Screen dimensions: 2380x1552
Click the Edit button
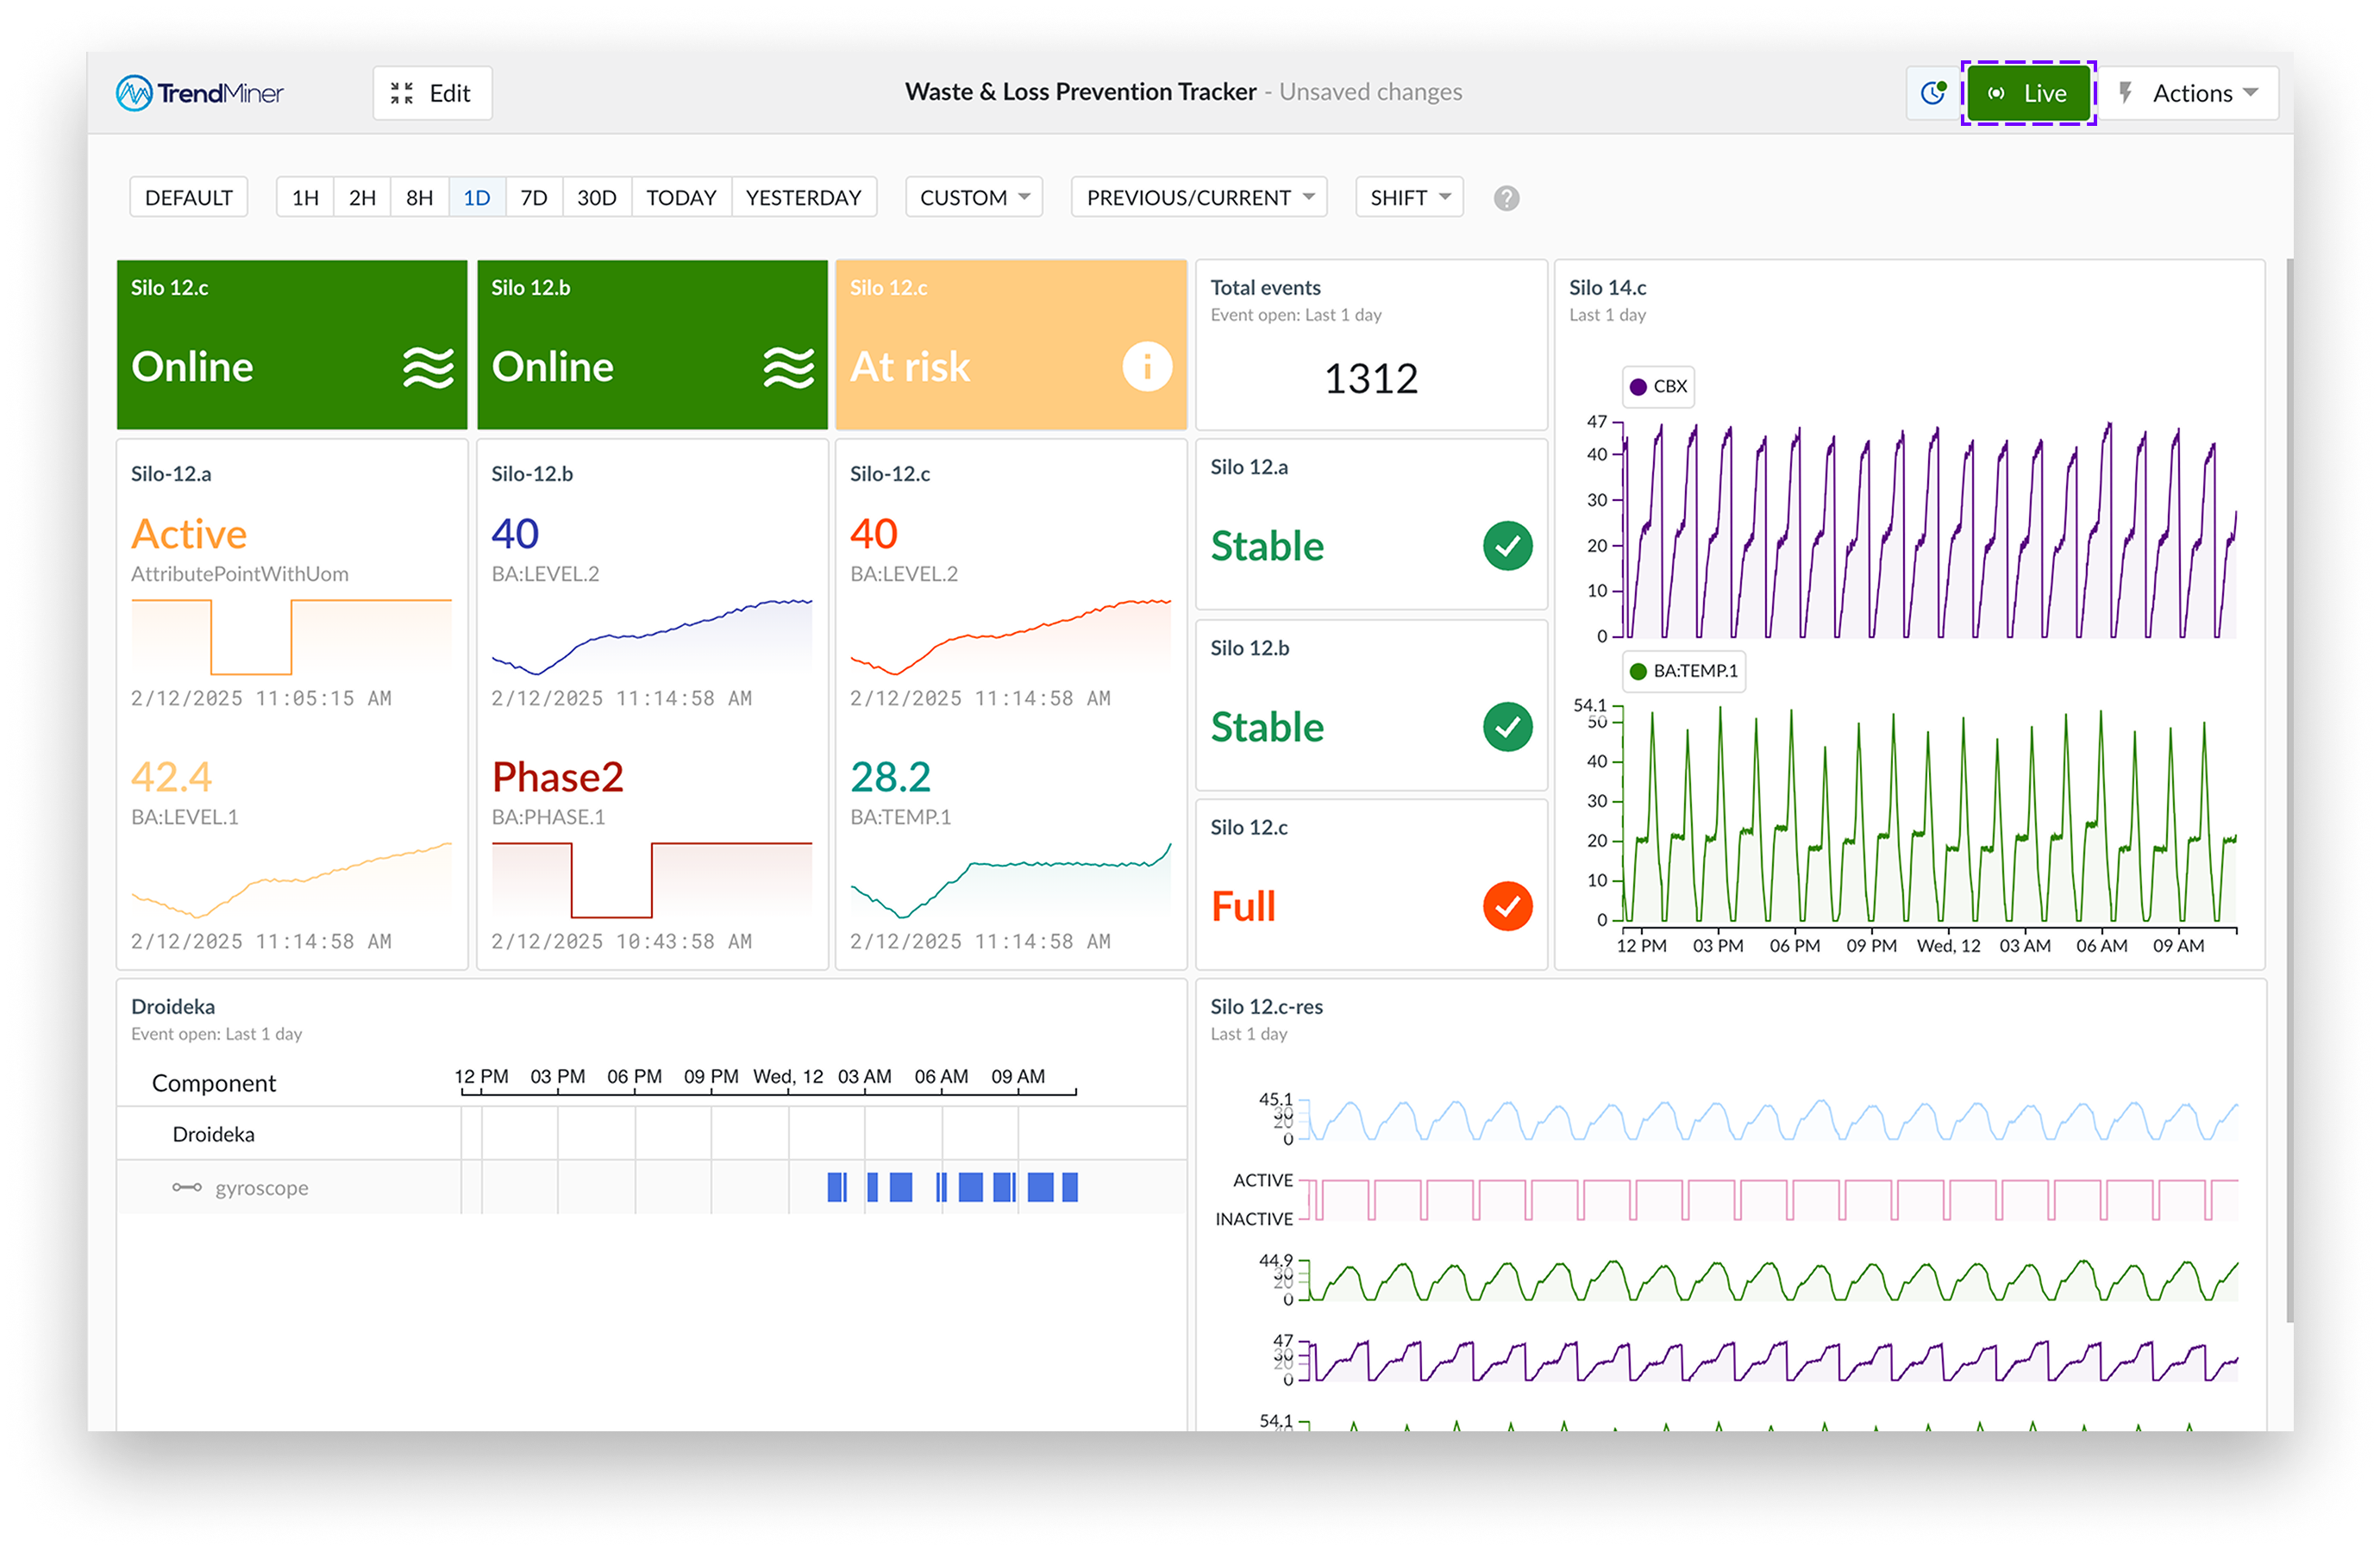coord(432,93)
